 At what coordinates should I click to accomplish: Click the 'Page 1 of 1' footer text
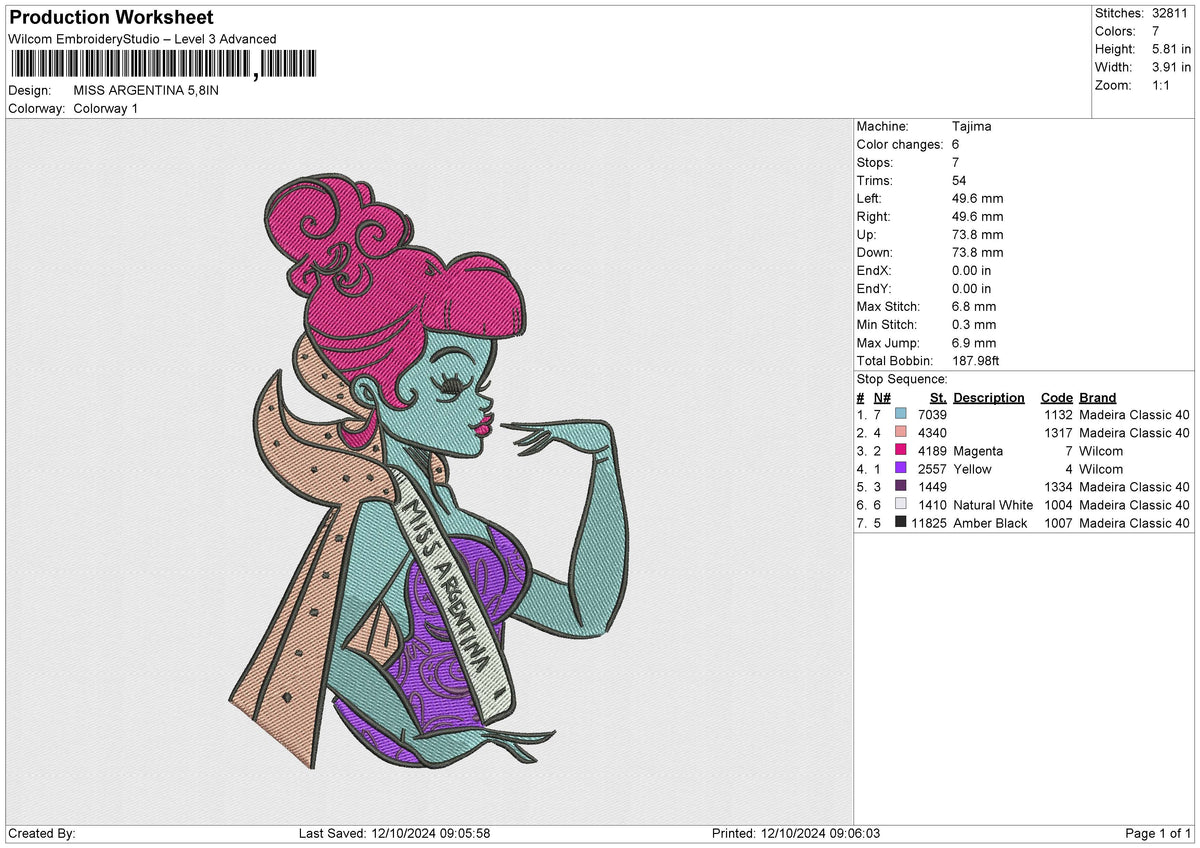1158,834
